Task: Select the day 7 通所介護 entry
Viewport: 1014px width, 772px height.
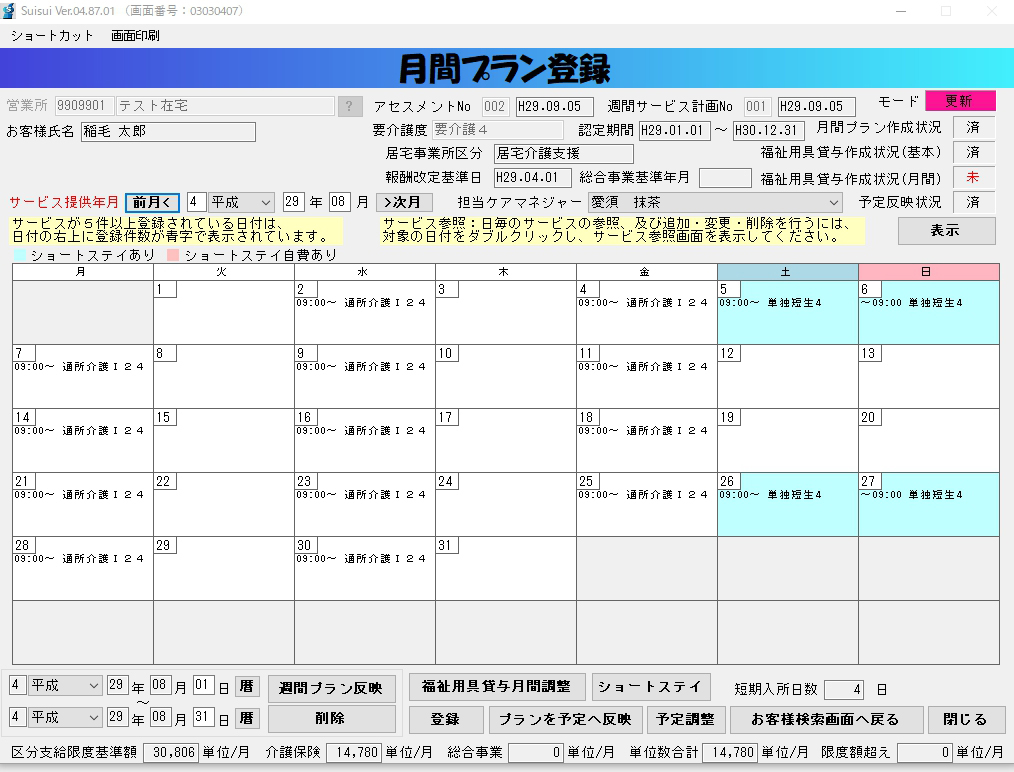Action: coord(80,367)
